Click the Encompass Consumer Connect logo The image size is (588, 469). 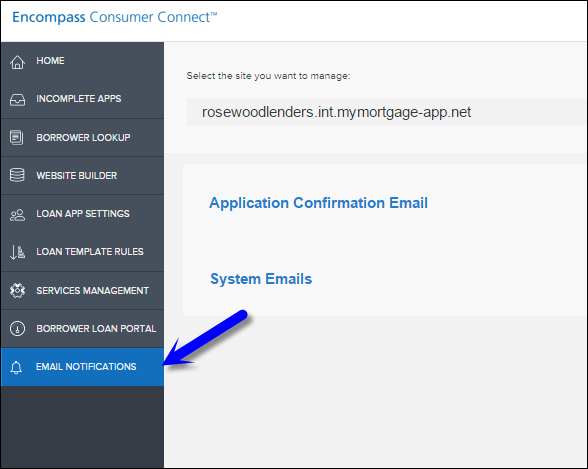tap(115, 17)
